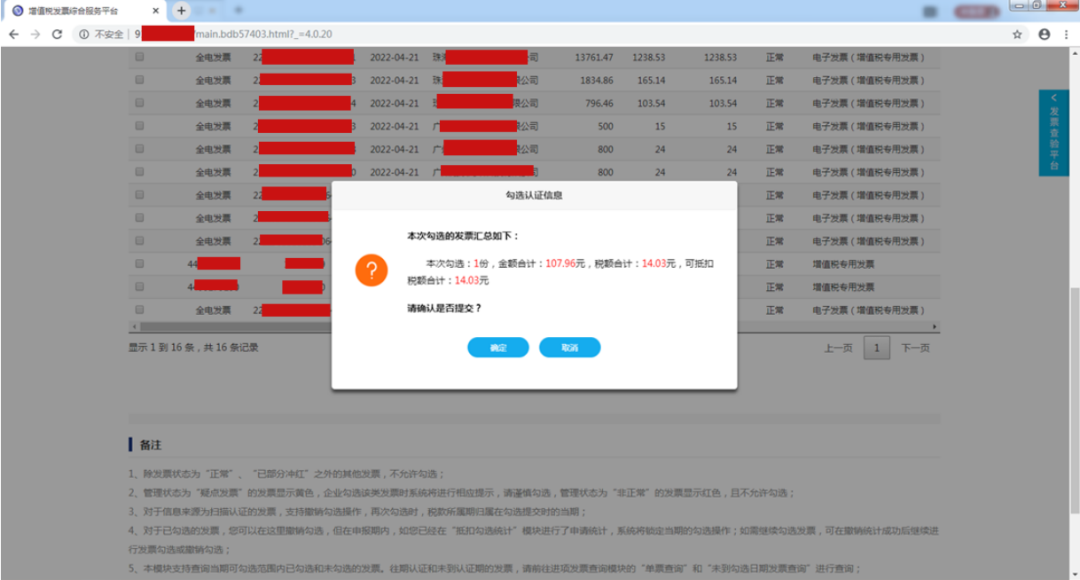The height and width of the screenshot is (580, 1080).
Task: Bookmark this page with the star icon
Action: click(x=1017, y=34)
